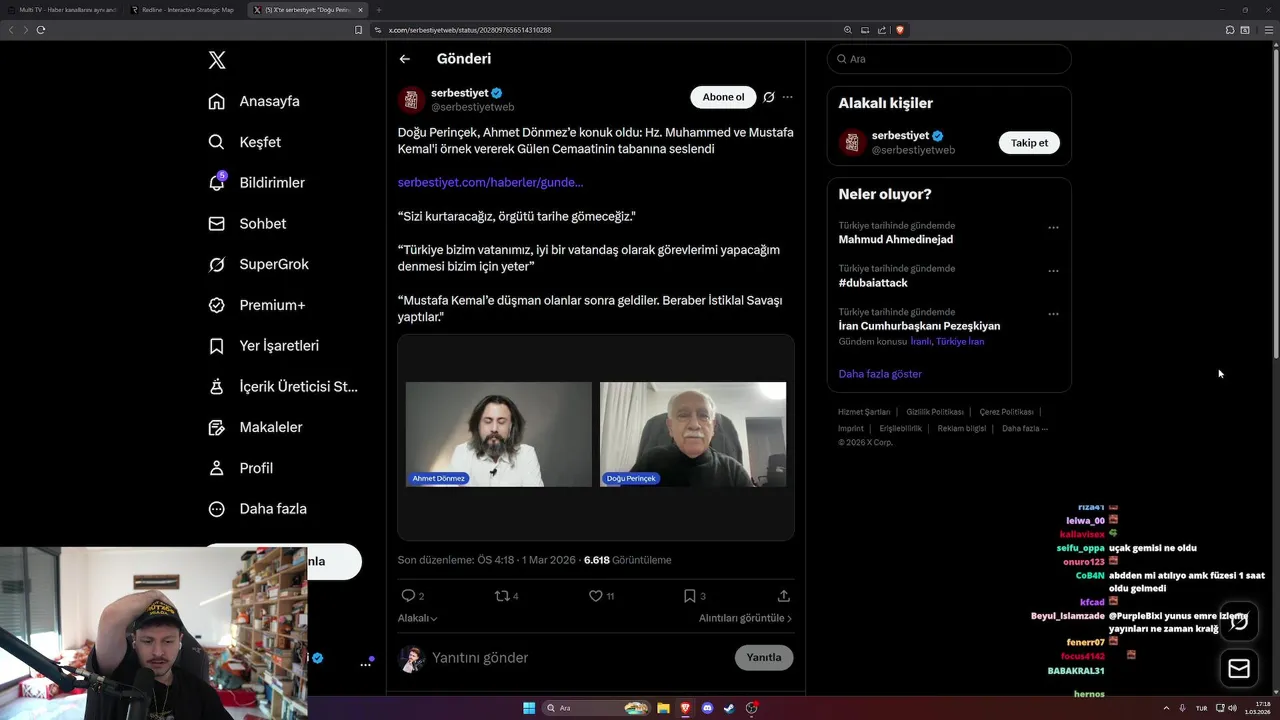The width and height of the screenshot is (1280, 720).
Task: Open Steam from the taskbar
Action: (729, 708)
